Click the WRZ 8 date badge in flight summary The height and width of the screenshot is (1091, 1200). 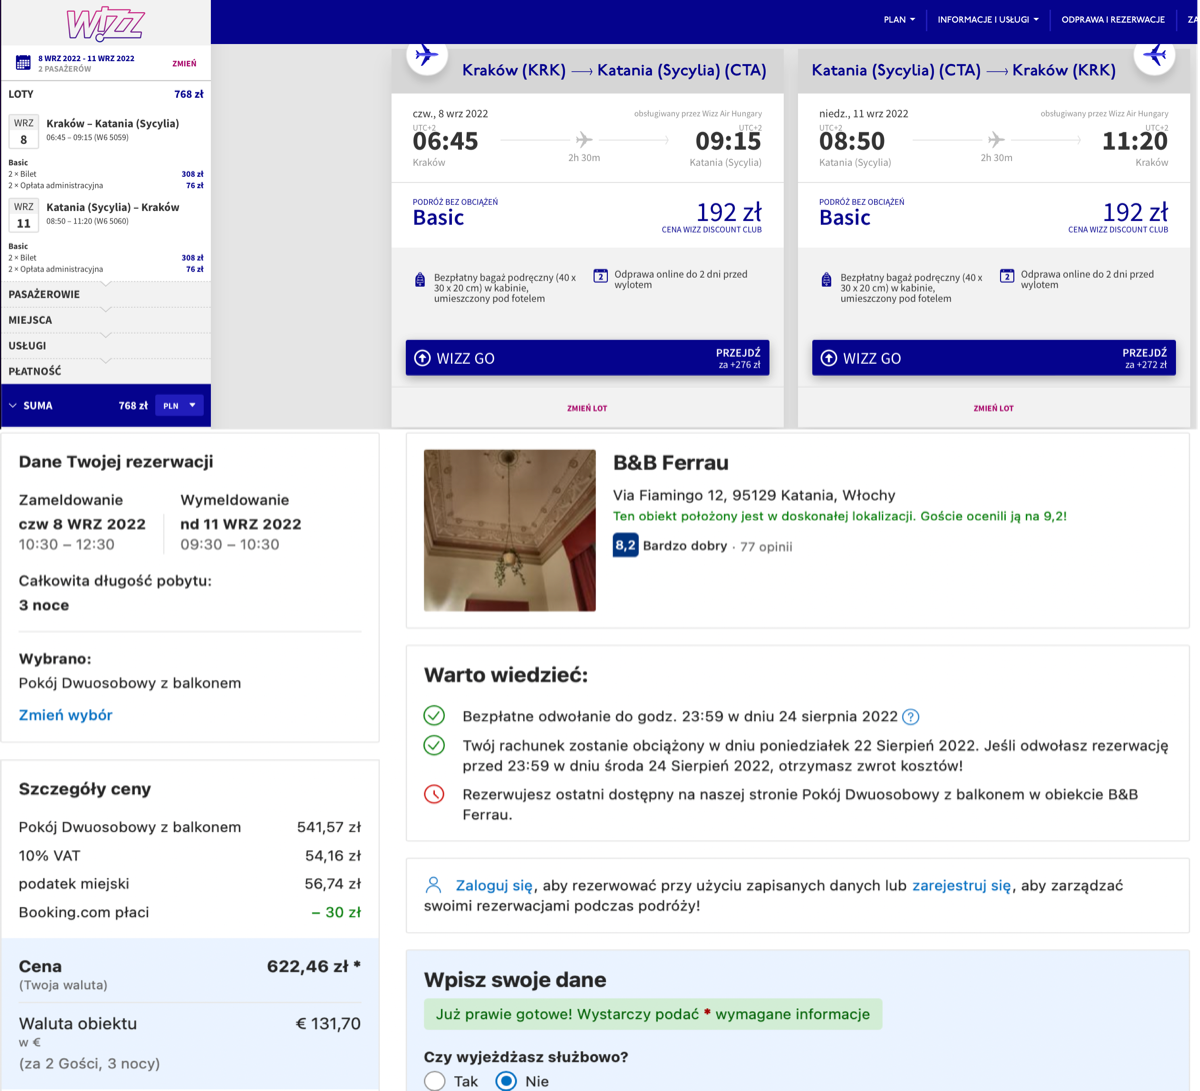tap(24, 132)
